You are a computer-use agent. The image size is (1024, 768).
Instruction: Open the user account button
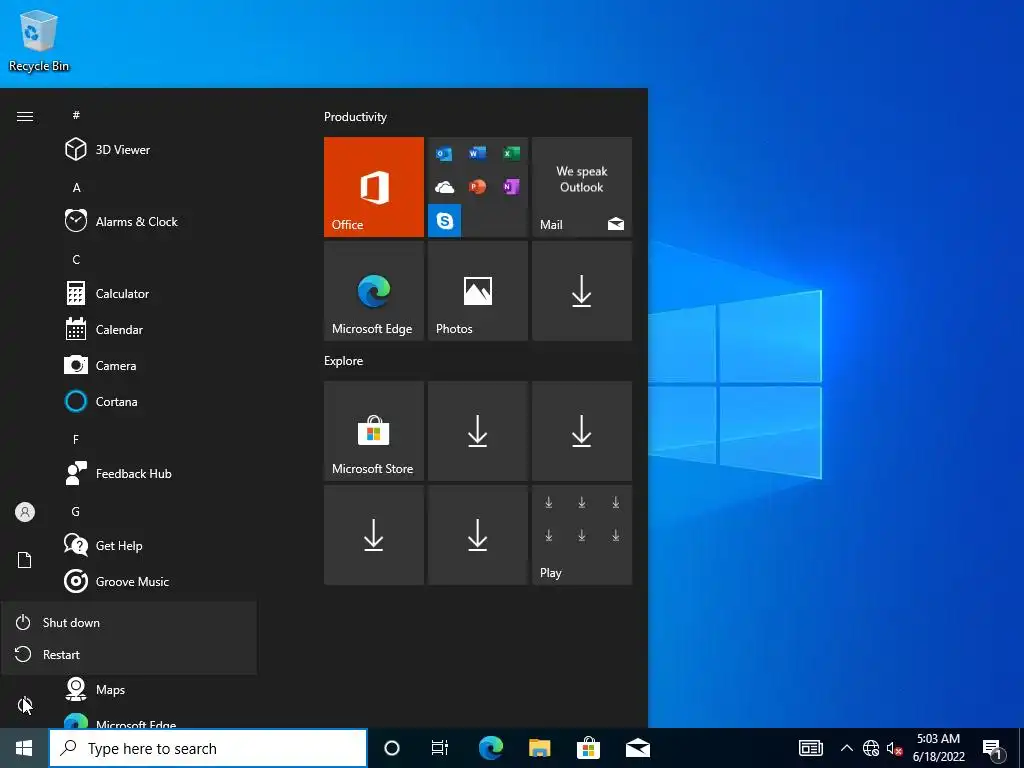25,512
